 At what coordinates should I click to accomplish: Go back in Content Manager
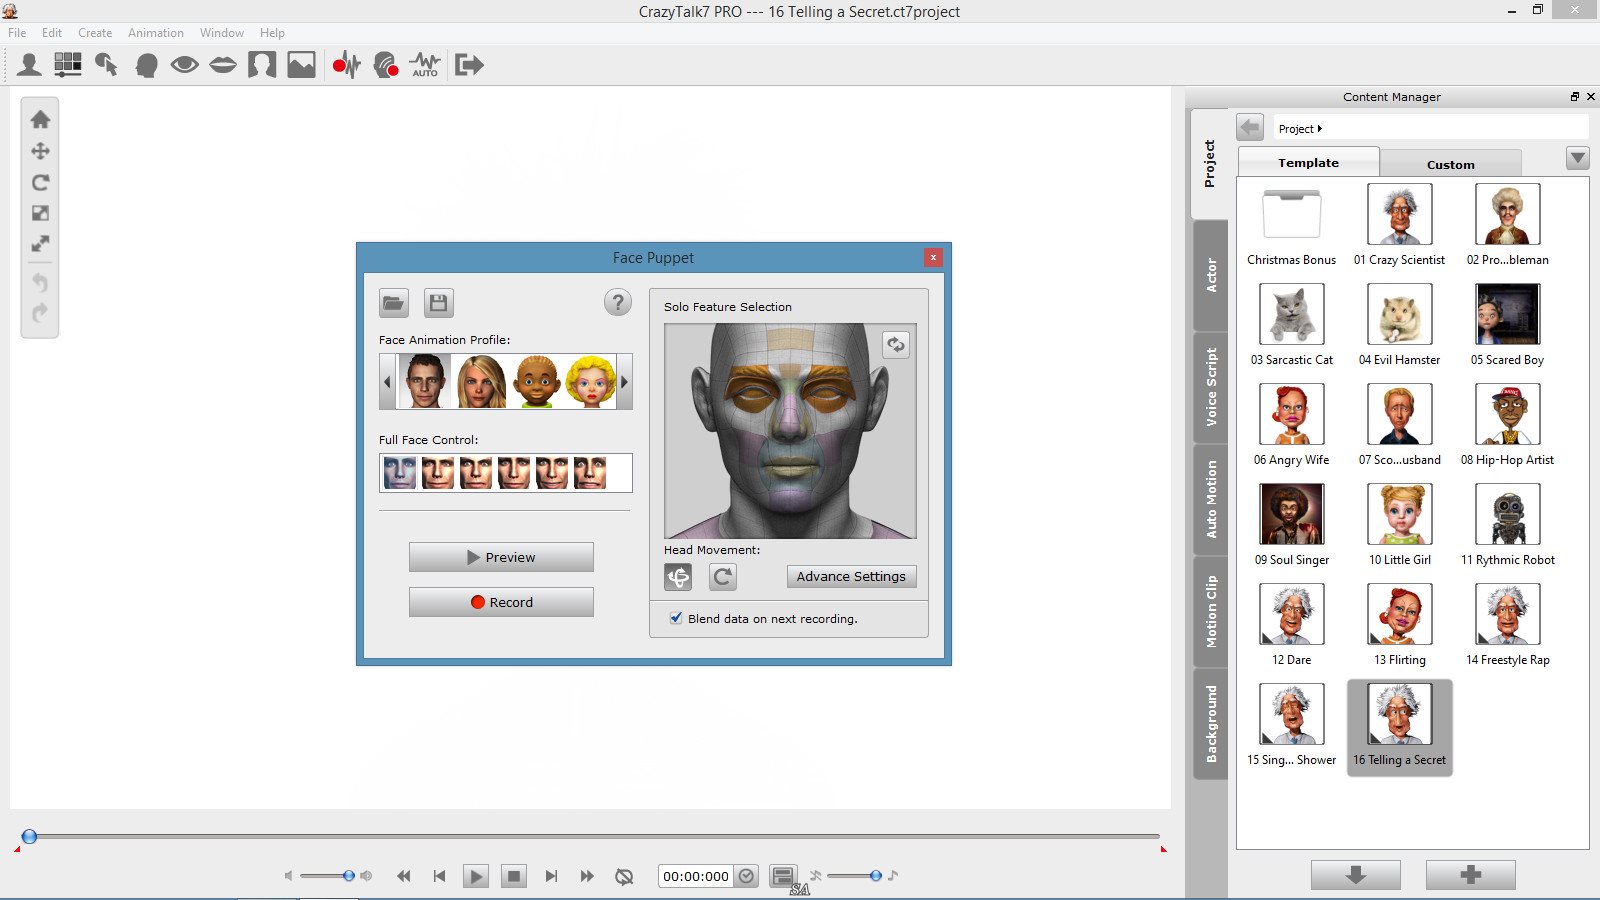point(1250,128)
